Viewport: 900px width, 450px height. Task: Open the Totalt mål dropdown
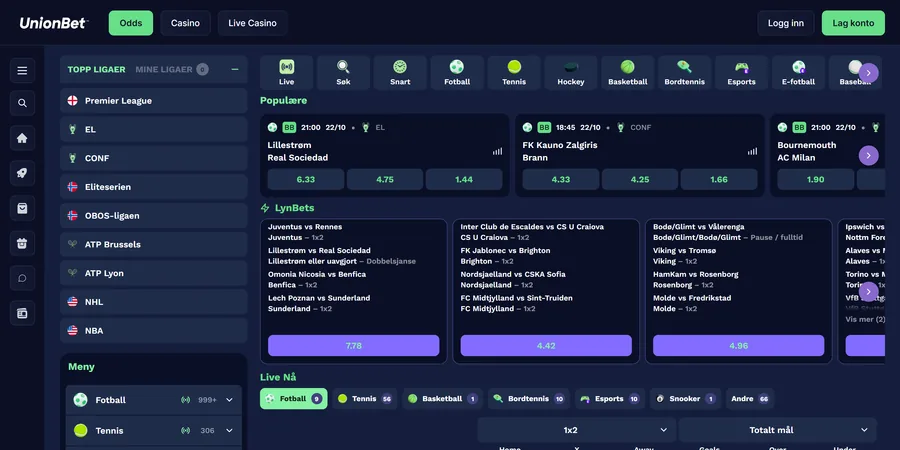778,430
